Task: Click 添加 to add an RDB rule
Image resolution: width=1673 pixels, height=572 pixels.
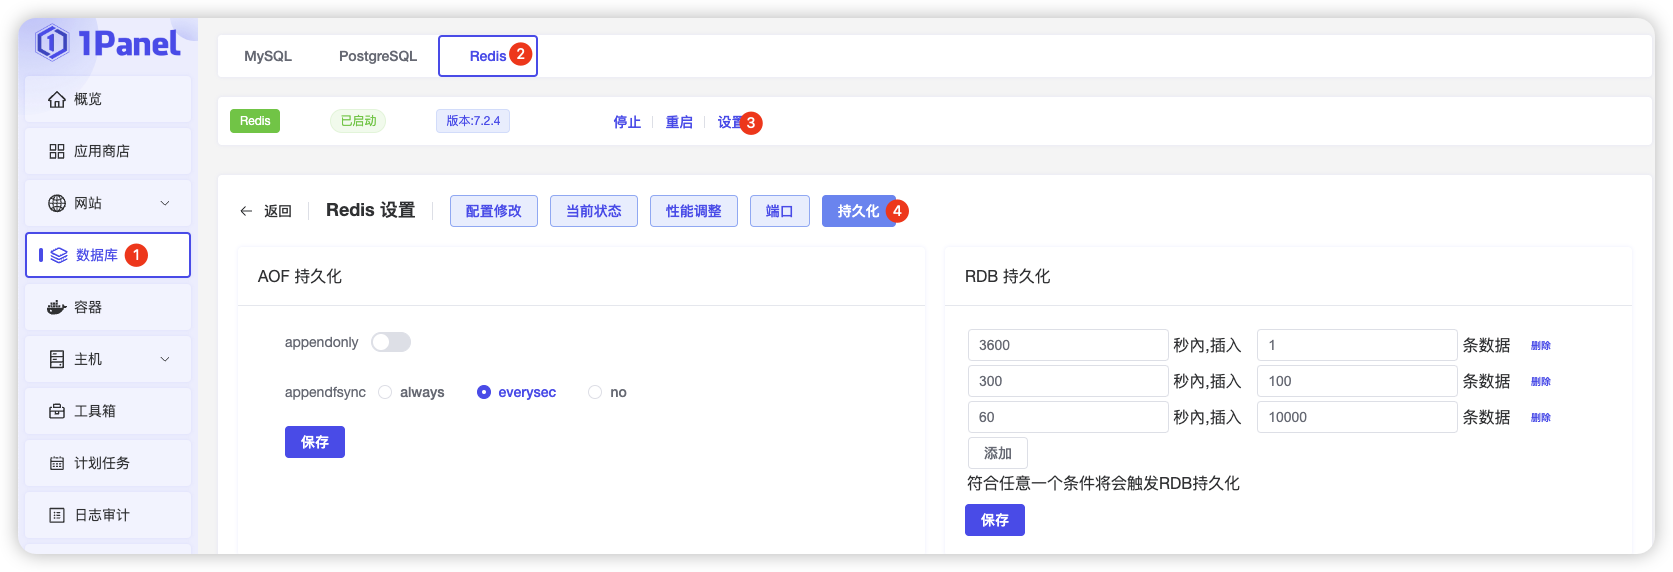Action: (998, 453)
